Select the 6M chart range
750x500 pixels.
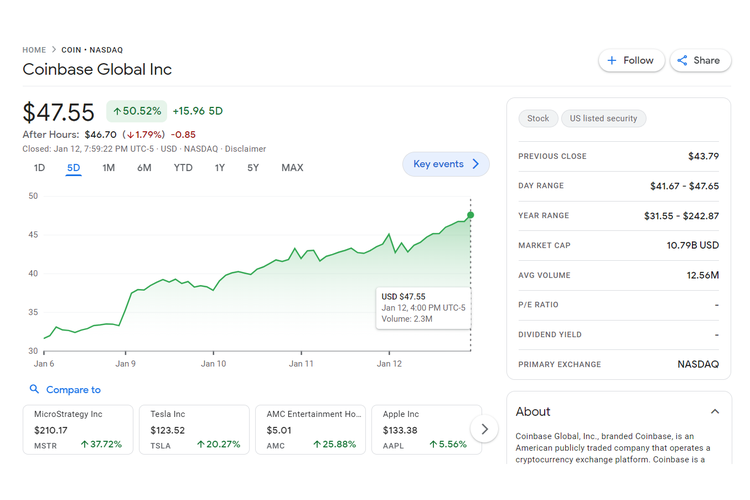tap(144, 168)
